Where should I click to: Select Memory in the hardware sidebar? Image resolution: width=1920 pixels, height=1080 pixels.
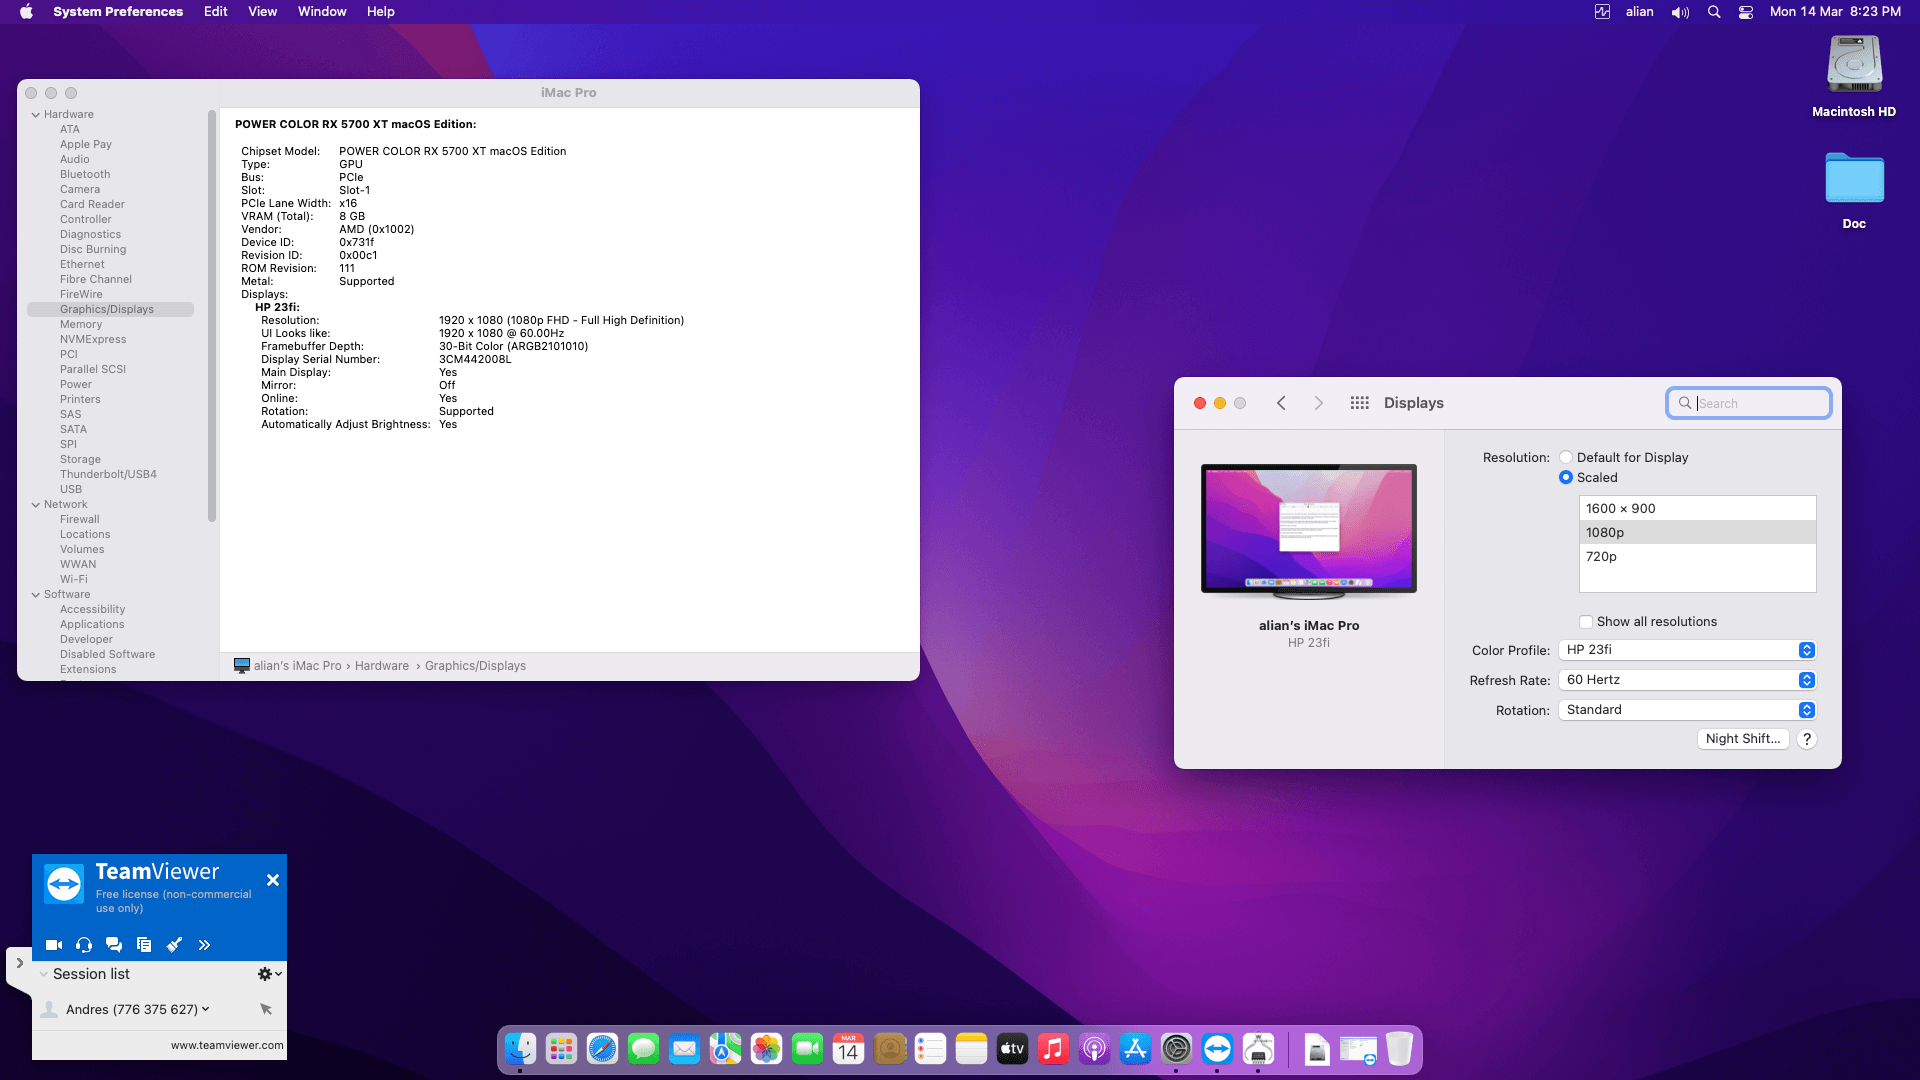coord(81,325)
